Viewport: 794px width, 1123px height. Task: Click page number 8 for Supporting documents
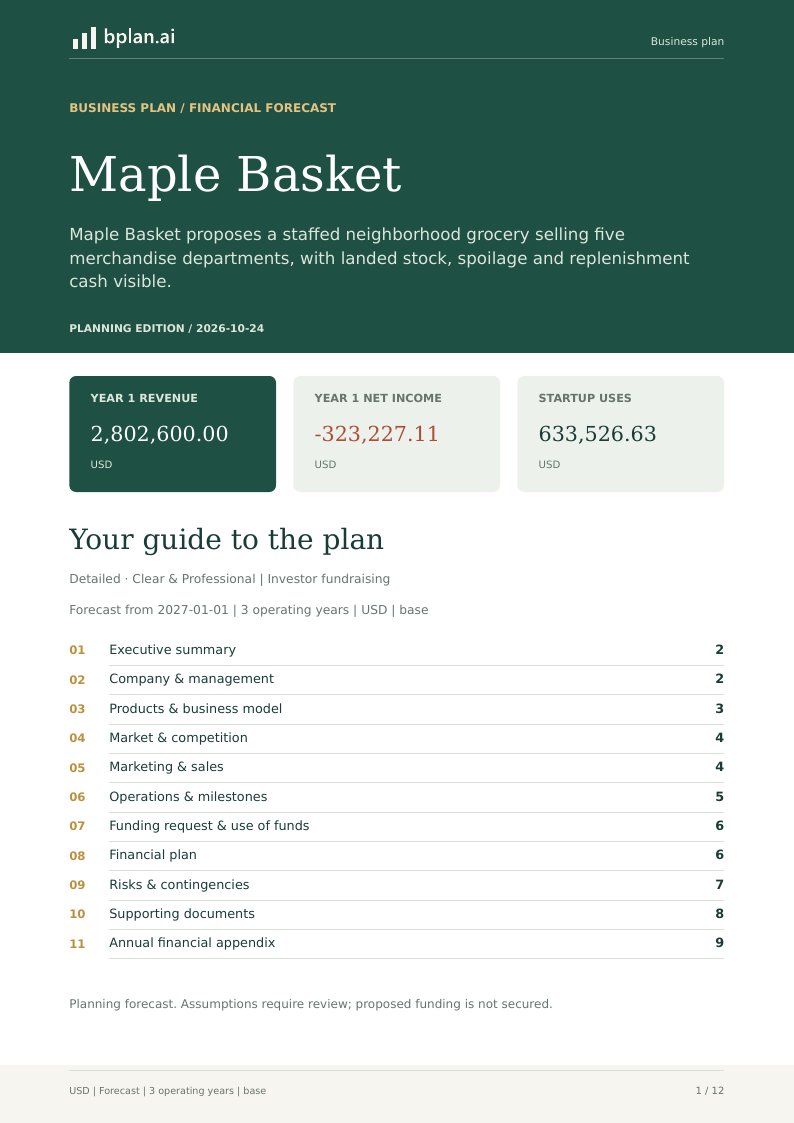tap(720, 914)
